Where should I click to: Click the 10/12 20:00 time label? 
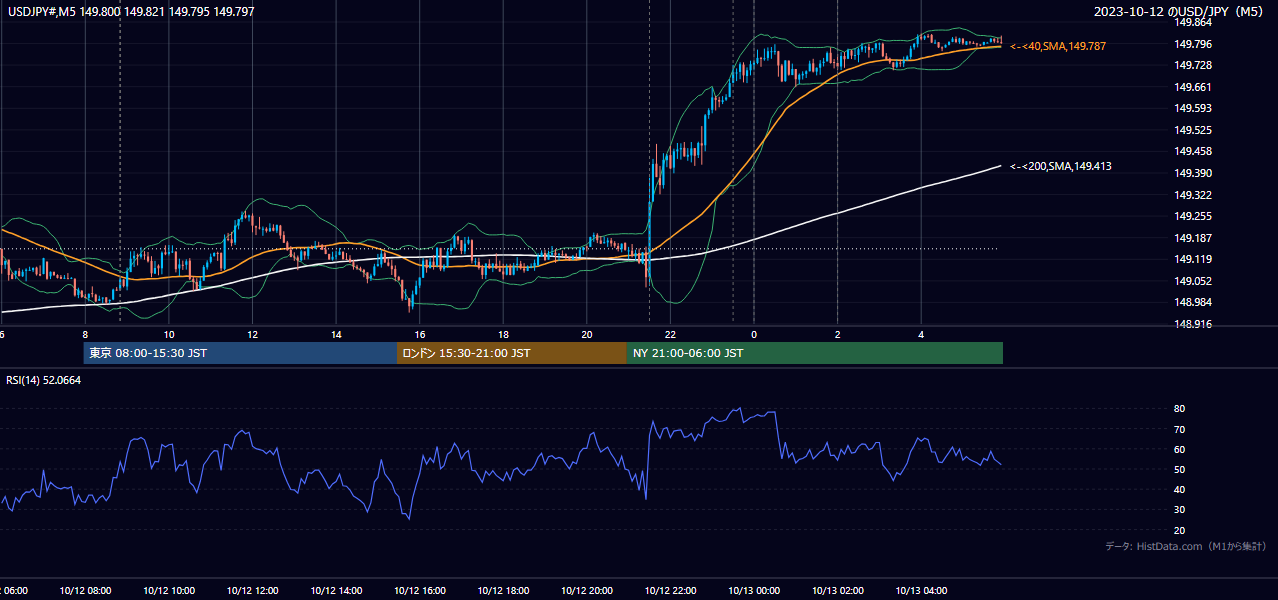click(586, 591)
